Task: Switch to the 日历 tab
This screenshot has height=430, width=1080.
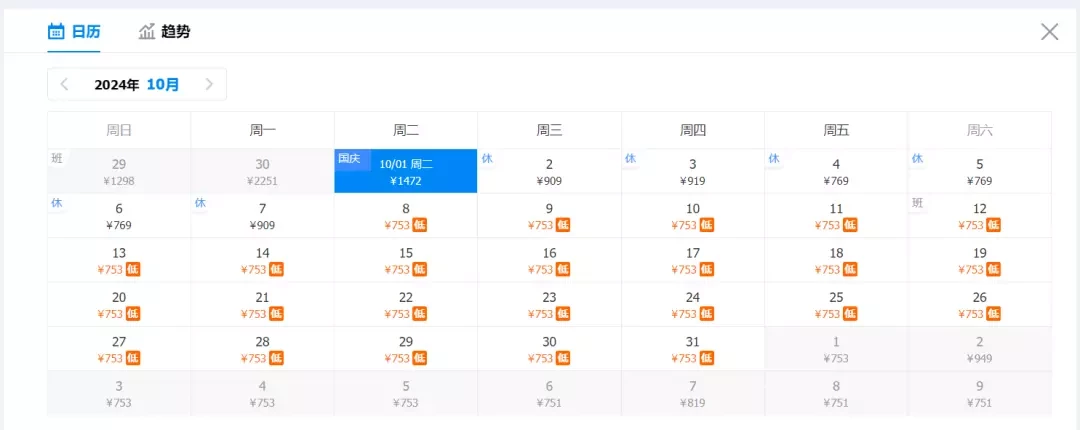Action: (x=74, y=31)
